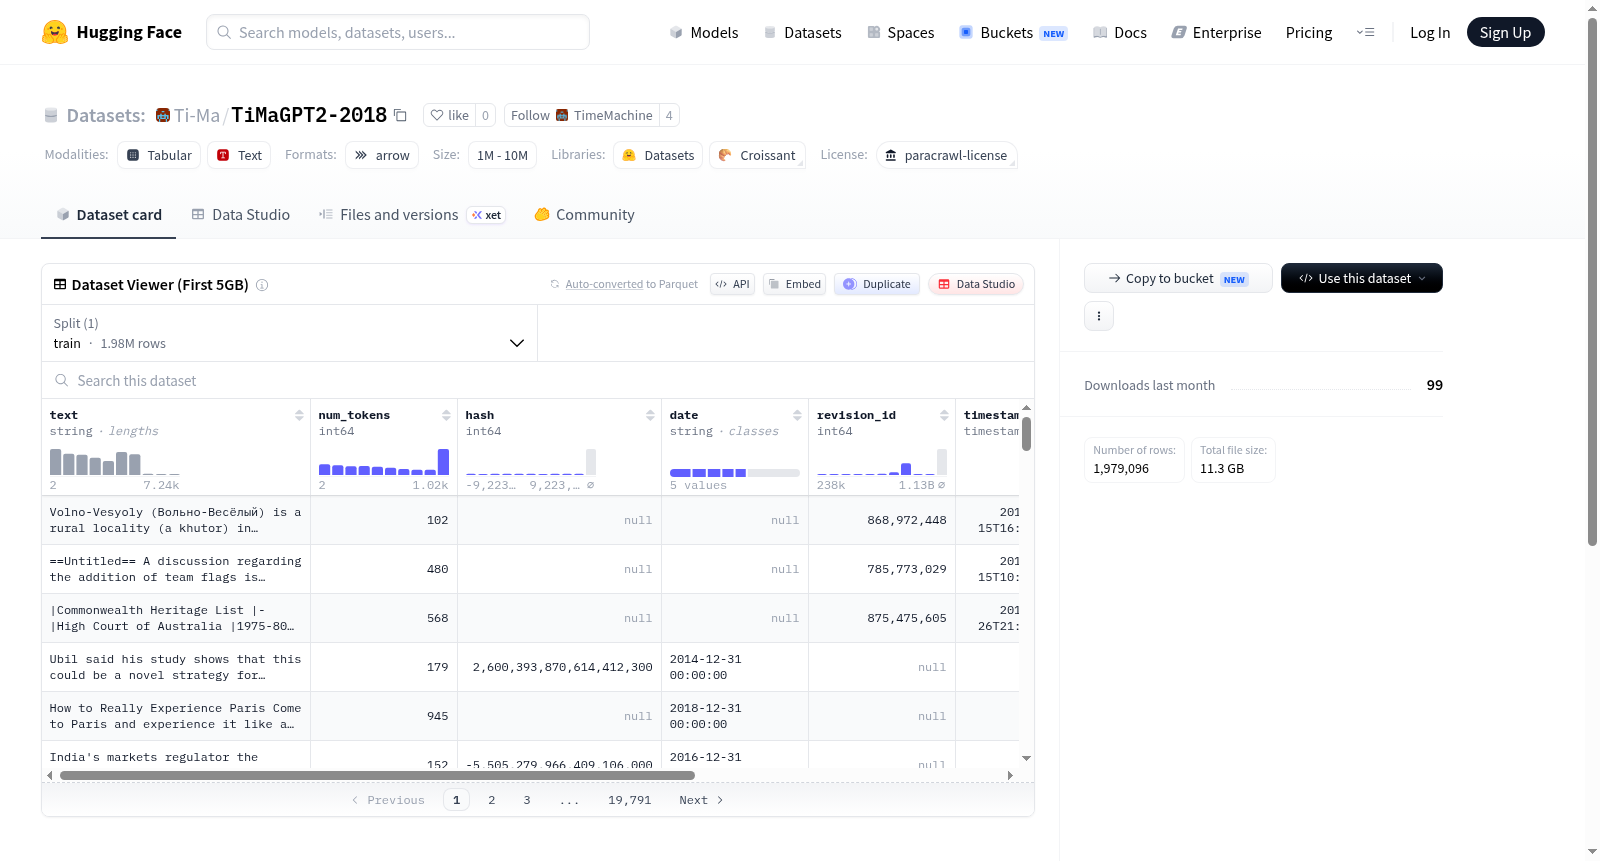Screen dimensions: 1600x861
Task: Open the three-dot more options button
Action: (x=1099, y=316)
